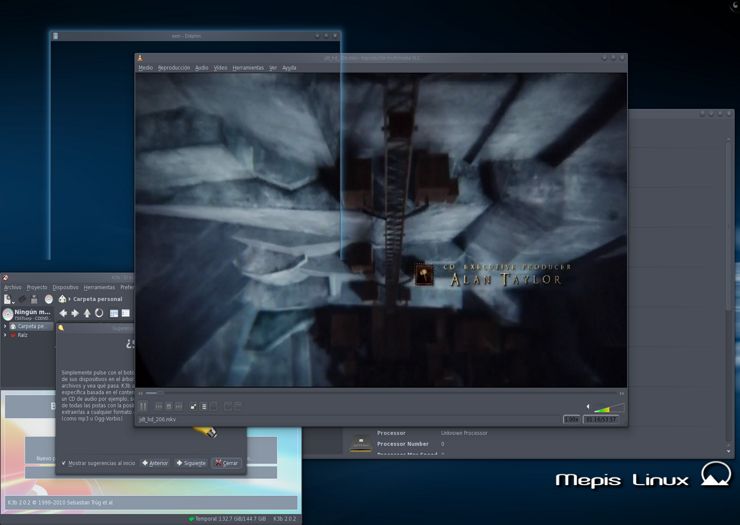Open the Dispositivo menu in K3b
Viewport: 740px width, 525px height.
click(x=66, y=287)
